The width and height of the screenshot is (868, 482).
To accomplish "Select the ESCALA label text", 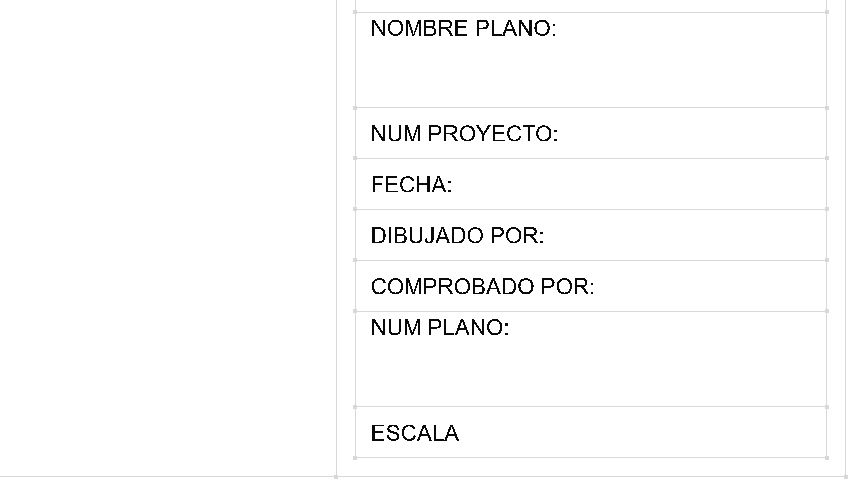I will pos(415,433).
